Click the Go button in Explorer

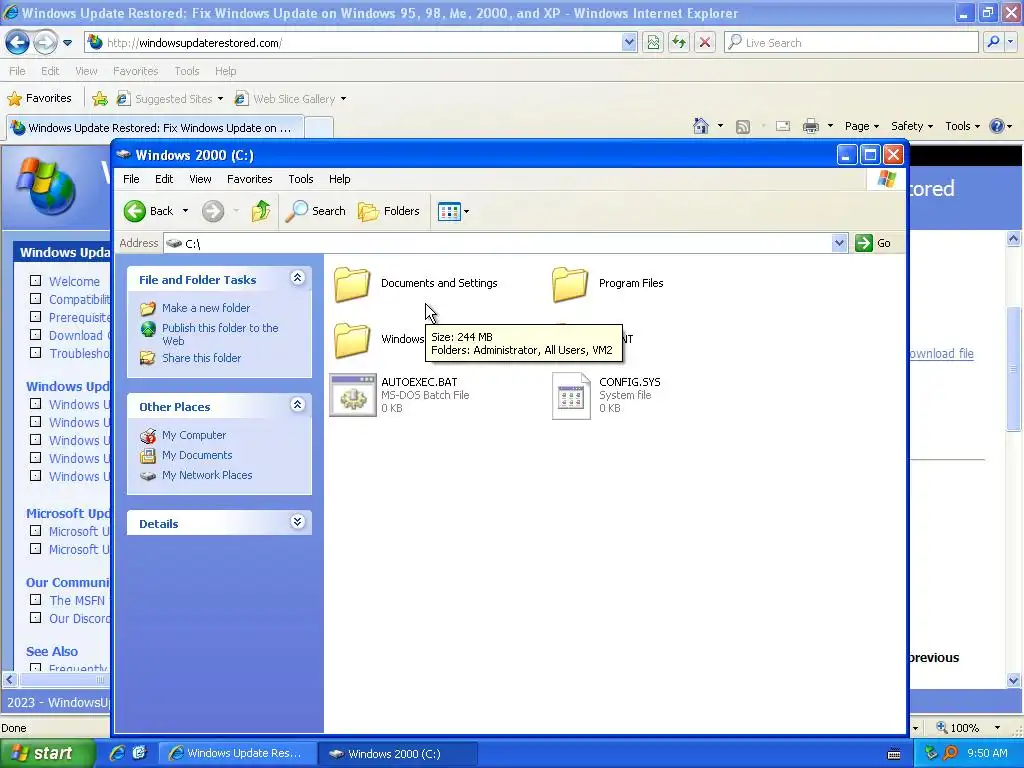coord(873,243)
